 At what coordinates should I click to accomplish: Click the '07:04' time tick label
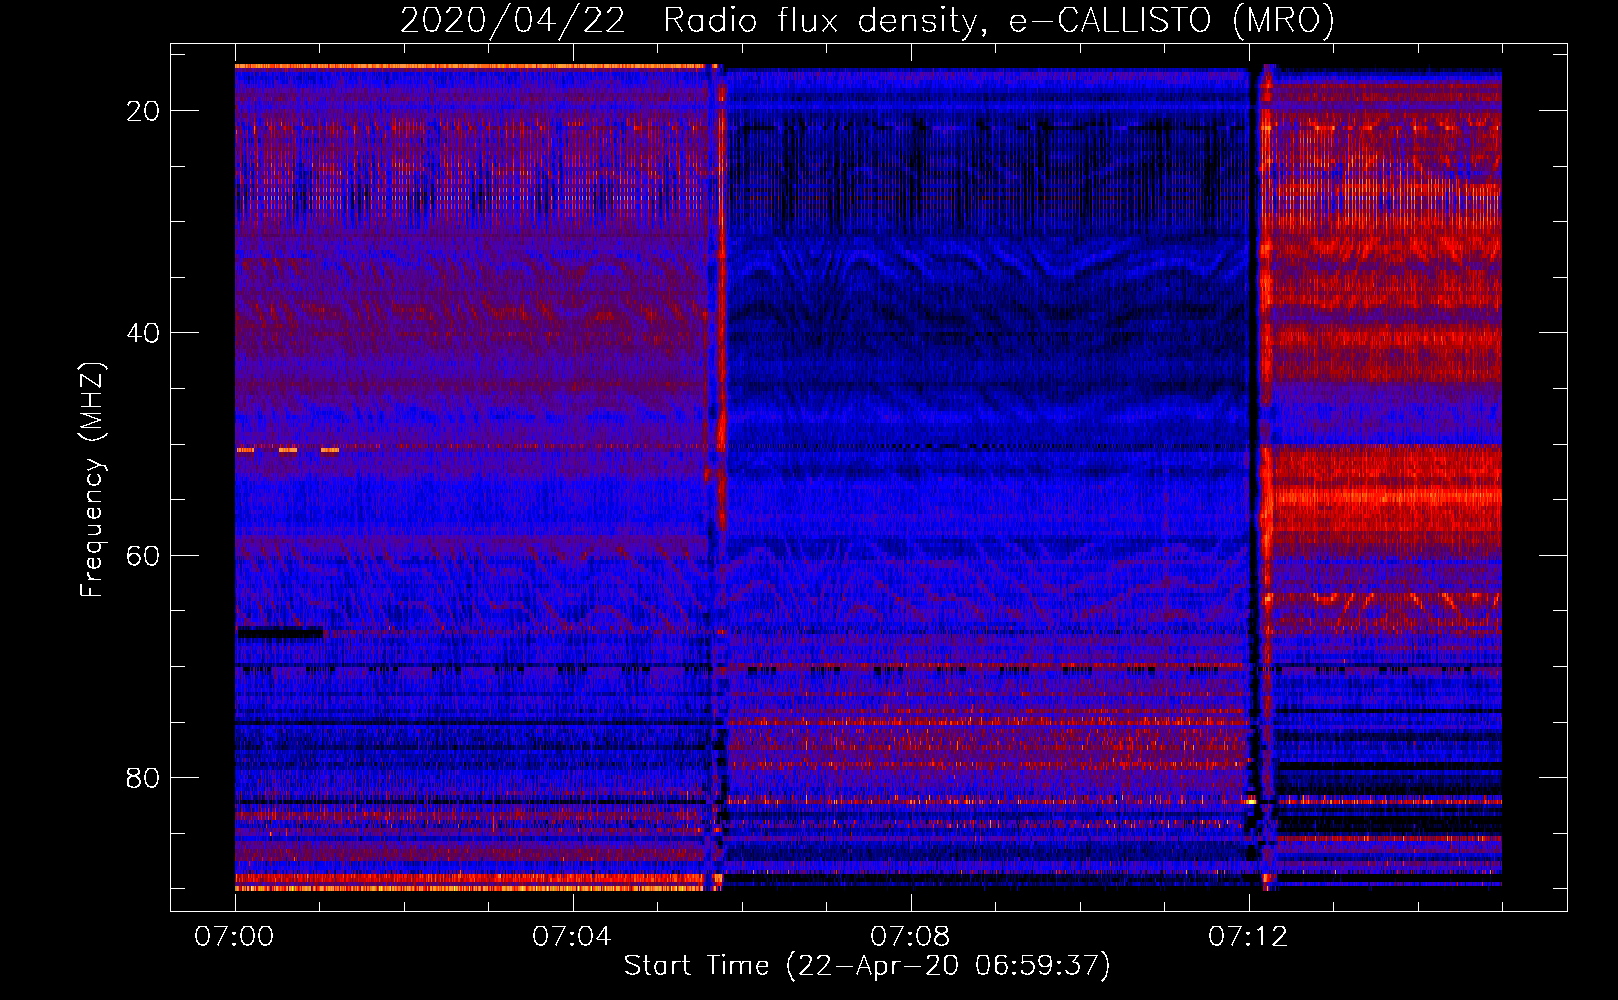572,936
